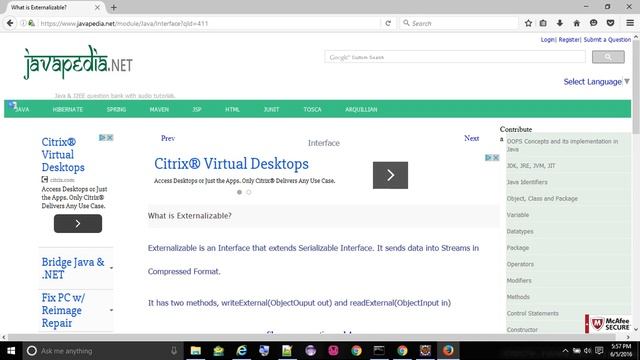Show bookmarks list icon in toolbar
The width and height of the screenshot is (640, 360).
tap(543, 23)
